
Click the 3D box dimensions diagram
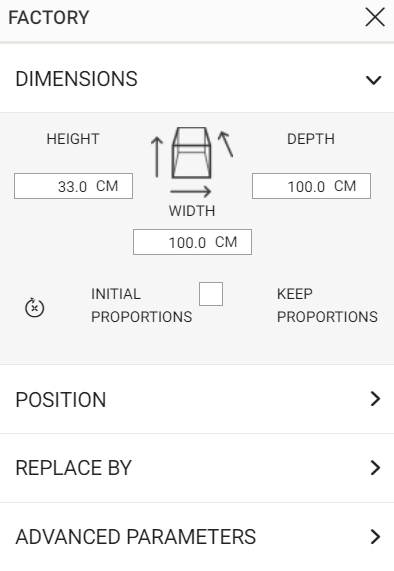click(x=191, y=153)
